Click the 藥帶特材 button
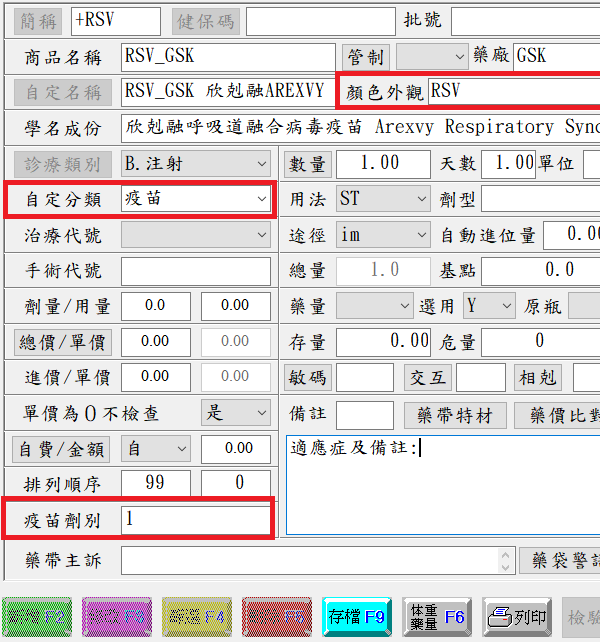The image size is (600, 642). pyautogui.click(x=455, y=415)
